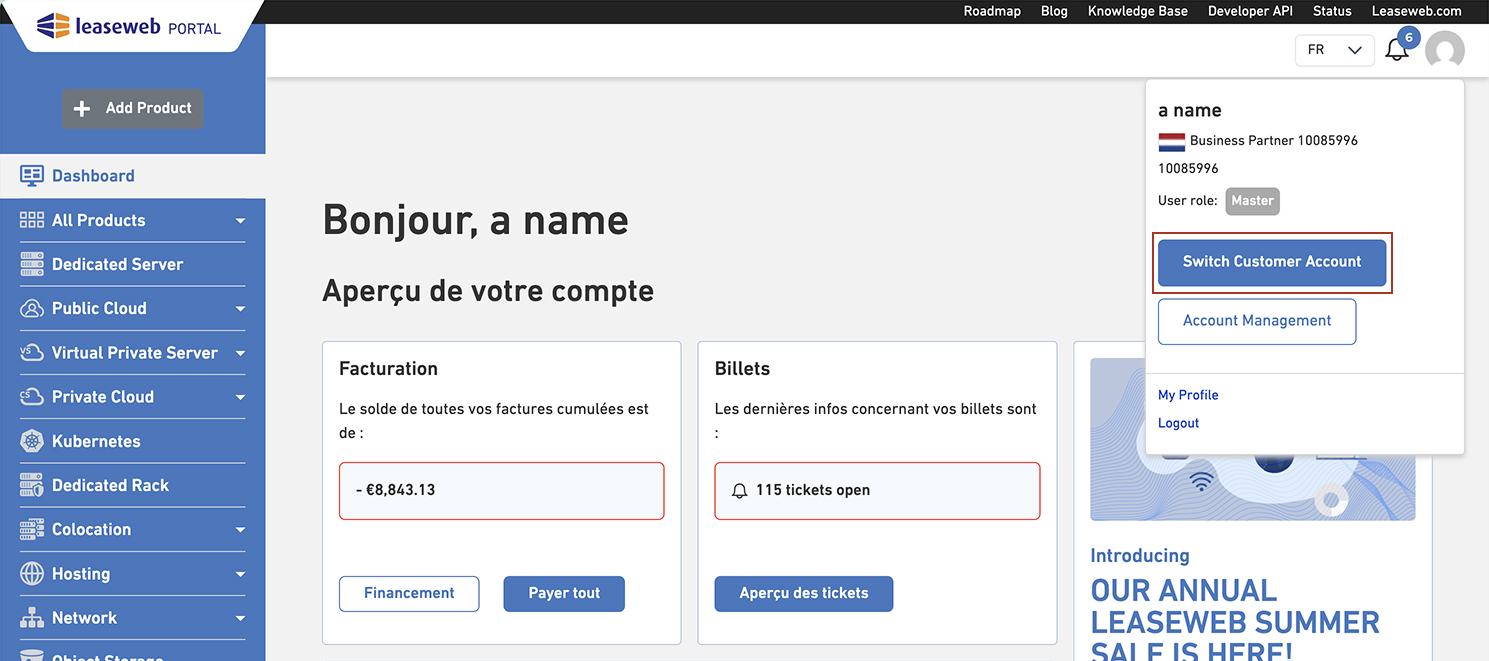Visit the Knowledge Base link

(1138, 11)
